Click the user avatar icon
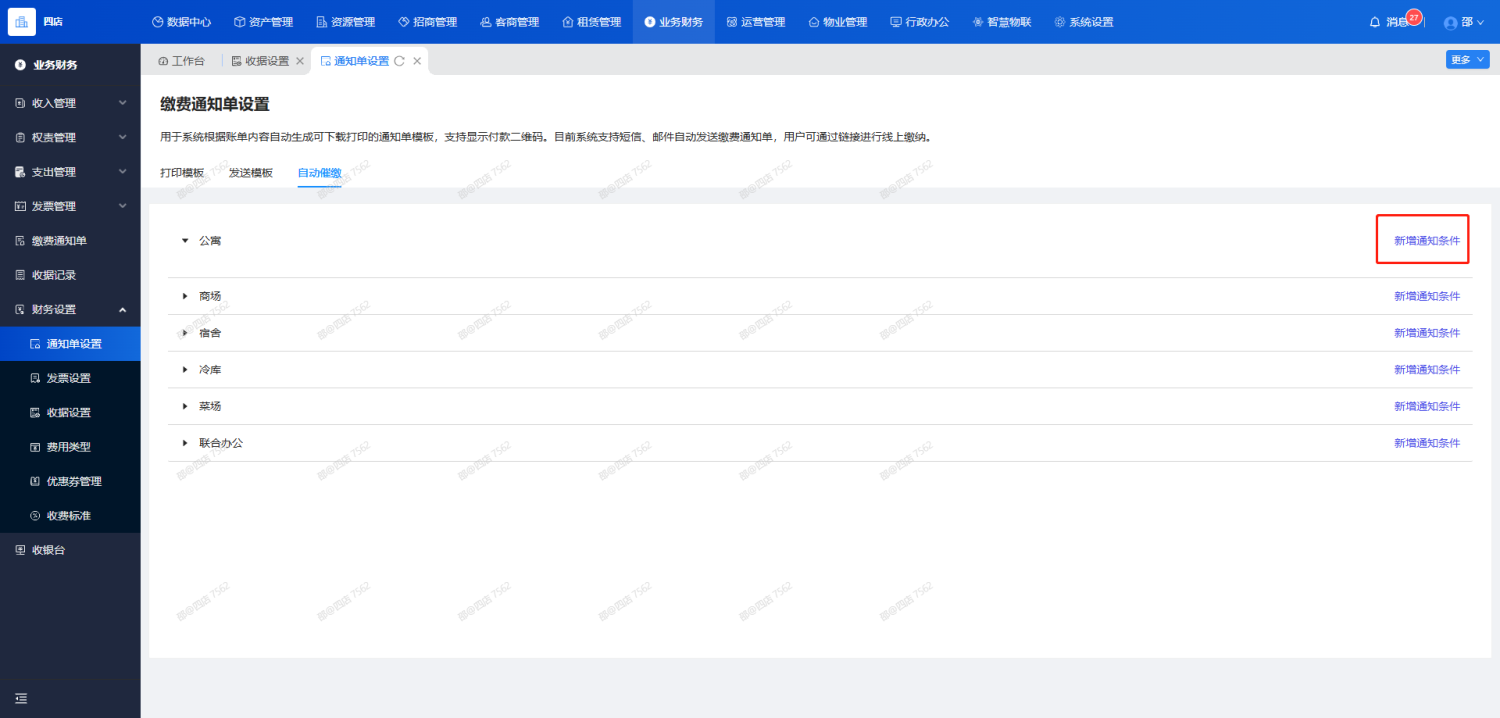 (1451, 22)
